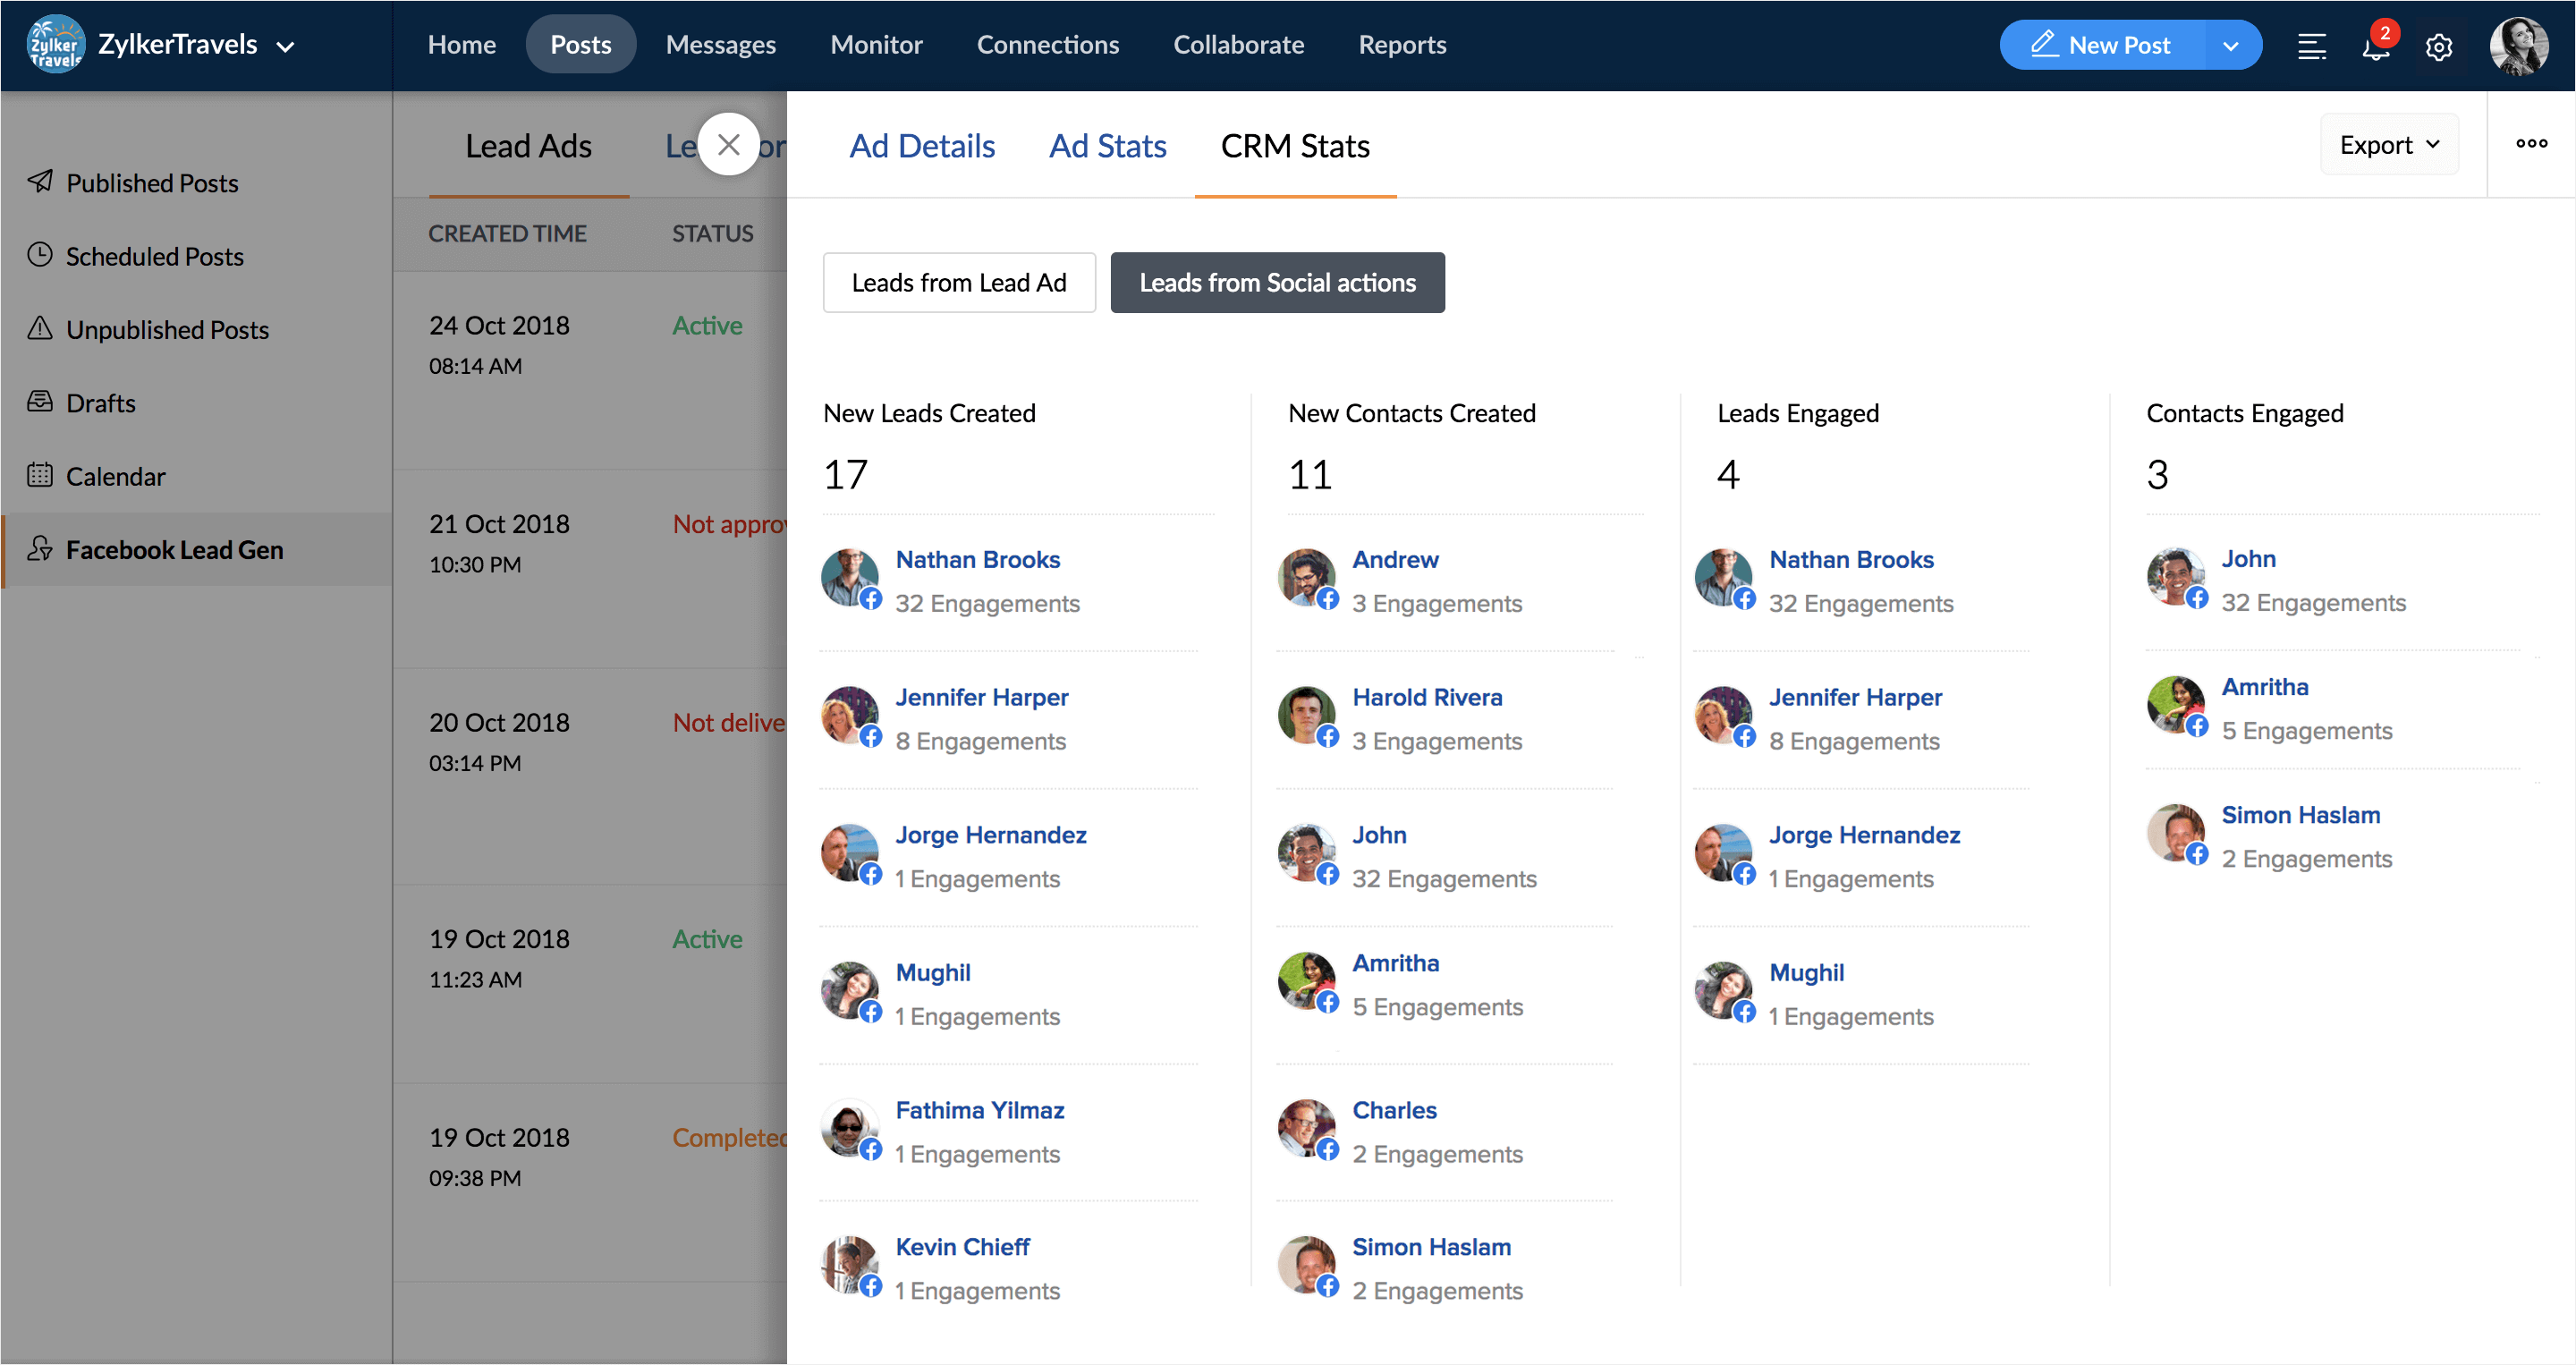Open the notifications bell icon

pyautogui.click(x=2375, y=46)
